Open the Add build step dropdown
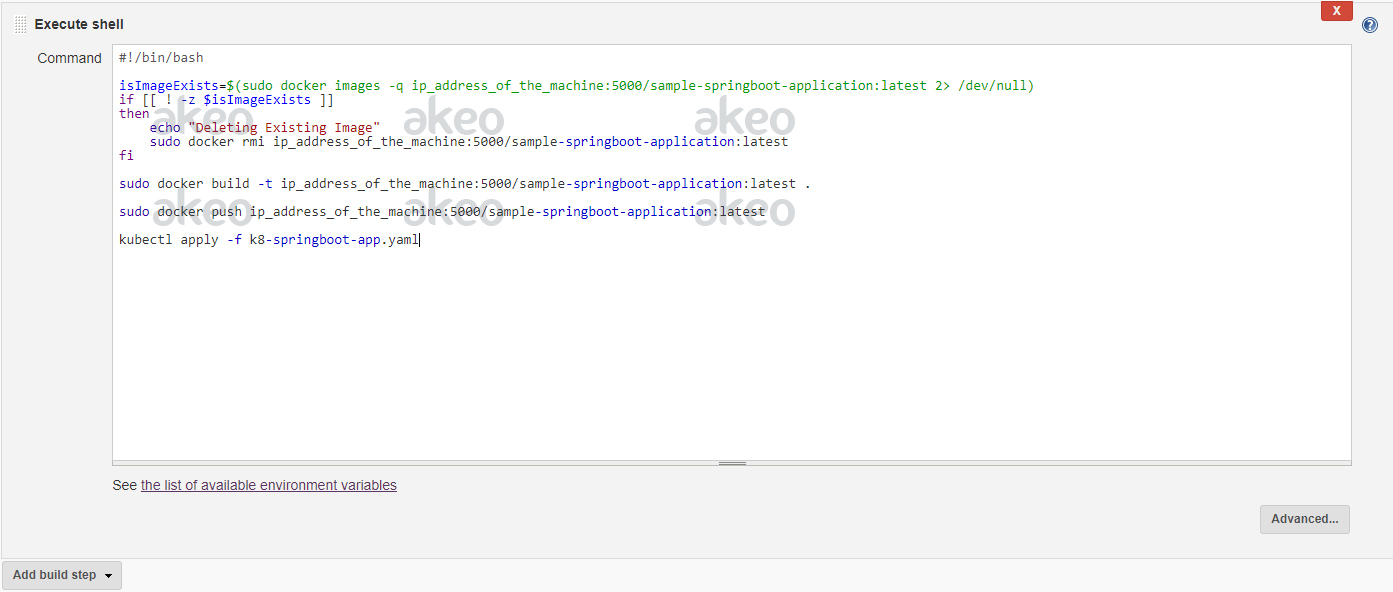The height and width of the screenshot is (592, 1393). point(62,575)
